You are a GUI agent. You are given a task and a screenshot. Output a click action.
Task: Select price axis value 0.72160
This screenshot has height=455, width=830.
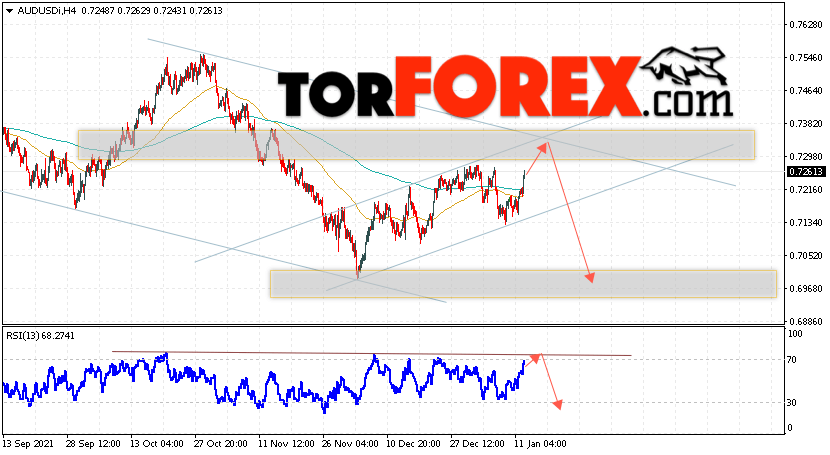(806, 189)
